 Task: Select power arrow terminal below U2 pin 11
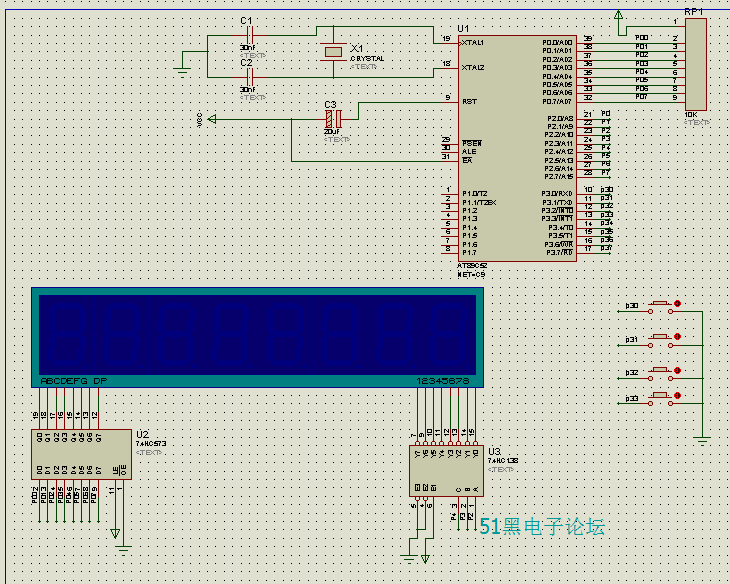pos(115,534)
